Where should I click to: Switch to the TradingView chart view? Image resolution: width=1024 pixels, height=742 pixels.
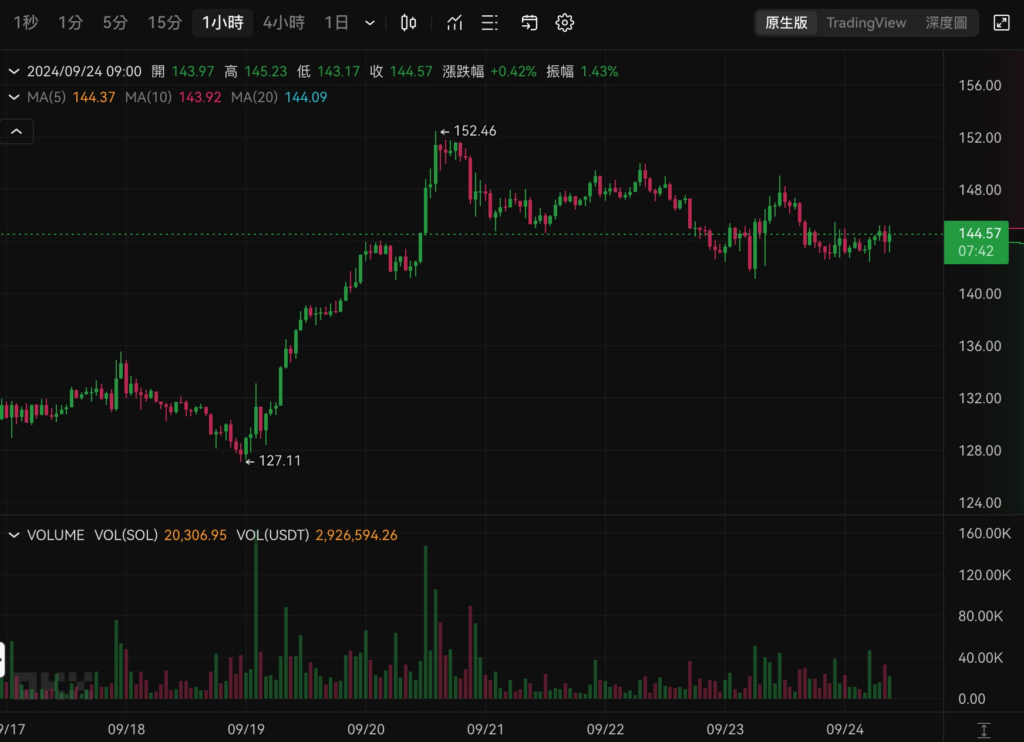(x=866, y=23)
